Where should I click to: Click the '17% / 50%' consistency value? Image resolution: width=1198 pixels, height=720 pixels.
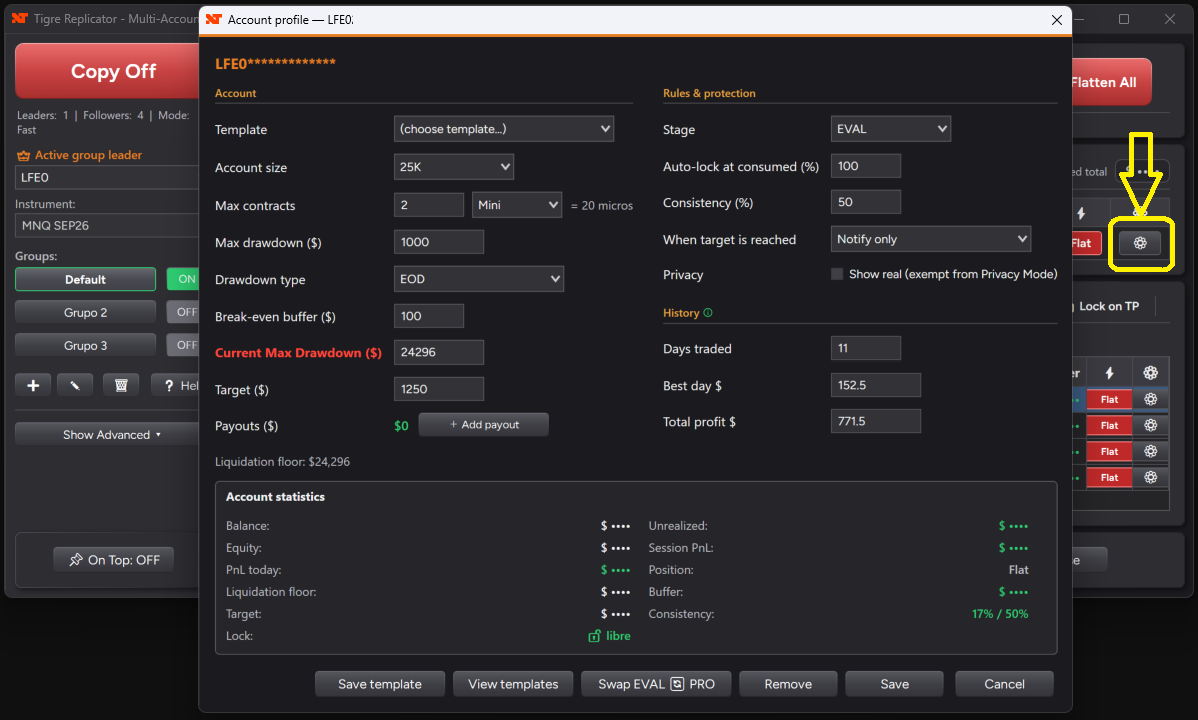click(999, 614)
